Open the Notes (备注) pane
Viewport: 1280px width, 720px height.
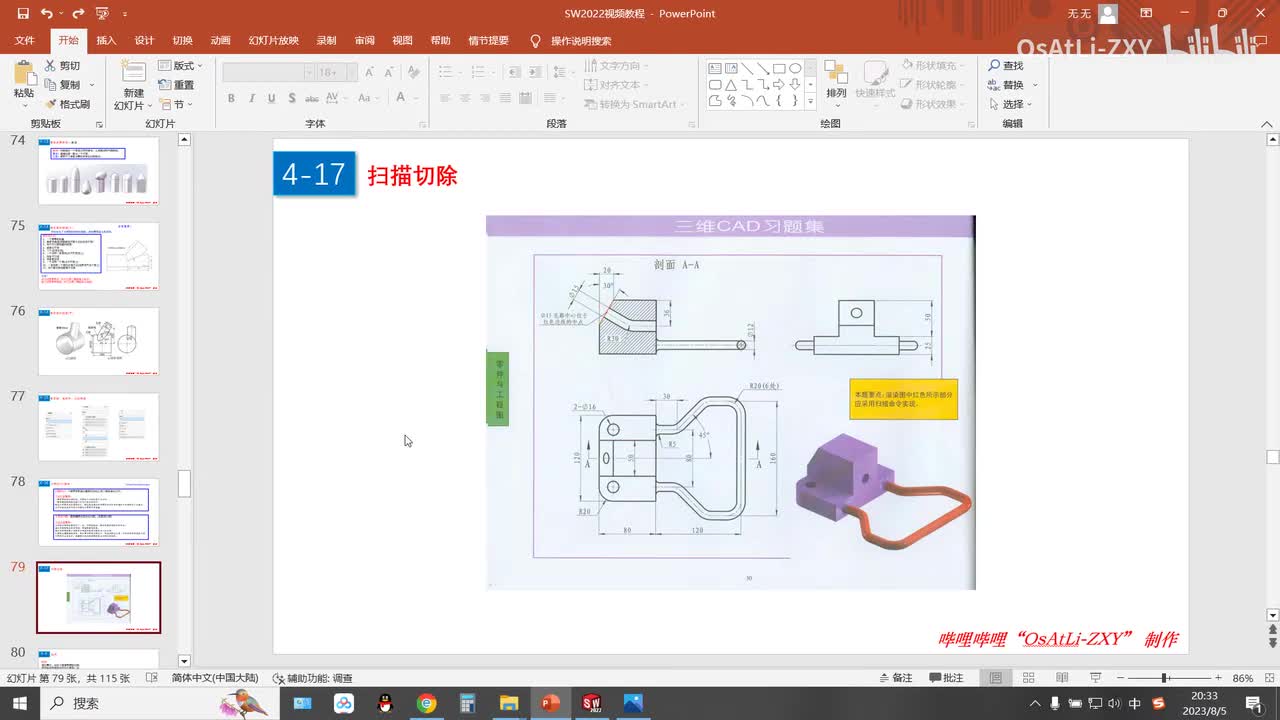click(894, 678)
